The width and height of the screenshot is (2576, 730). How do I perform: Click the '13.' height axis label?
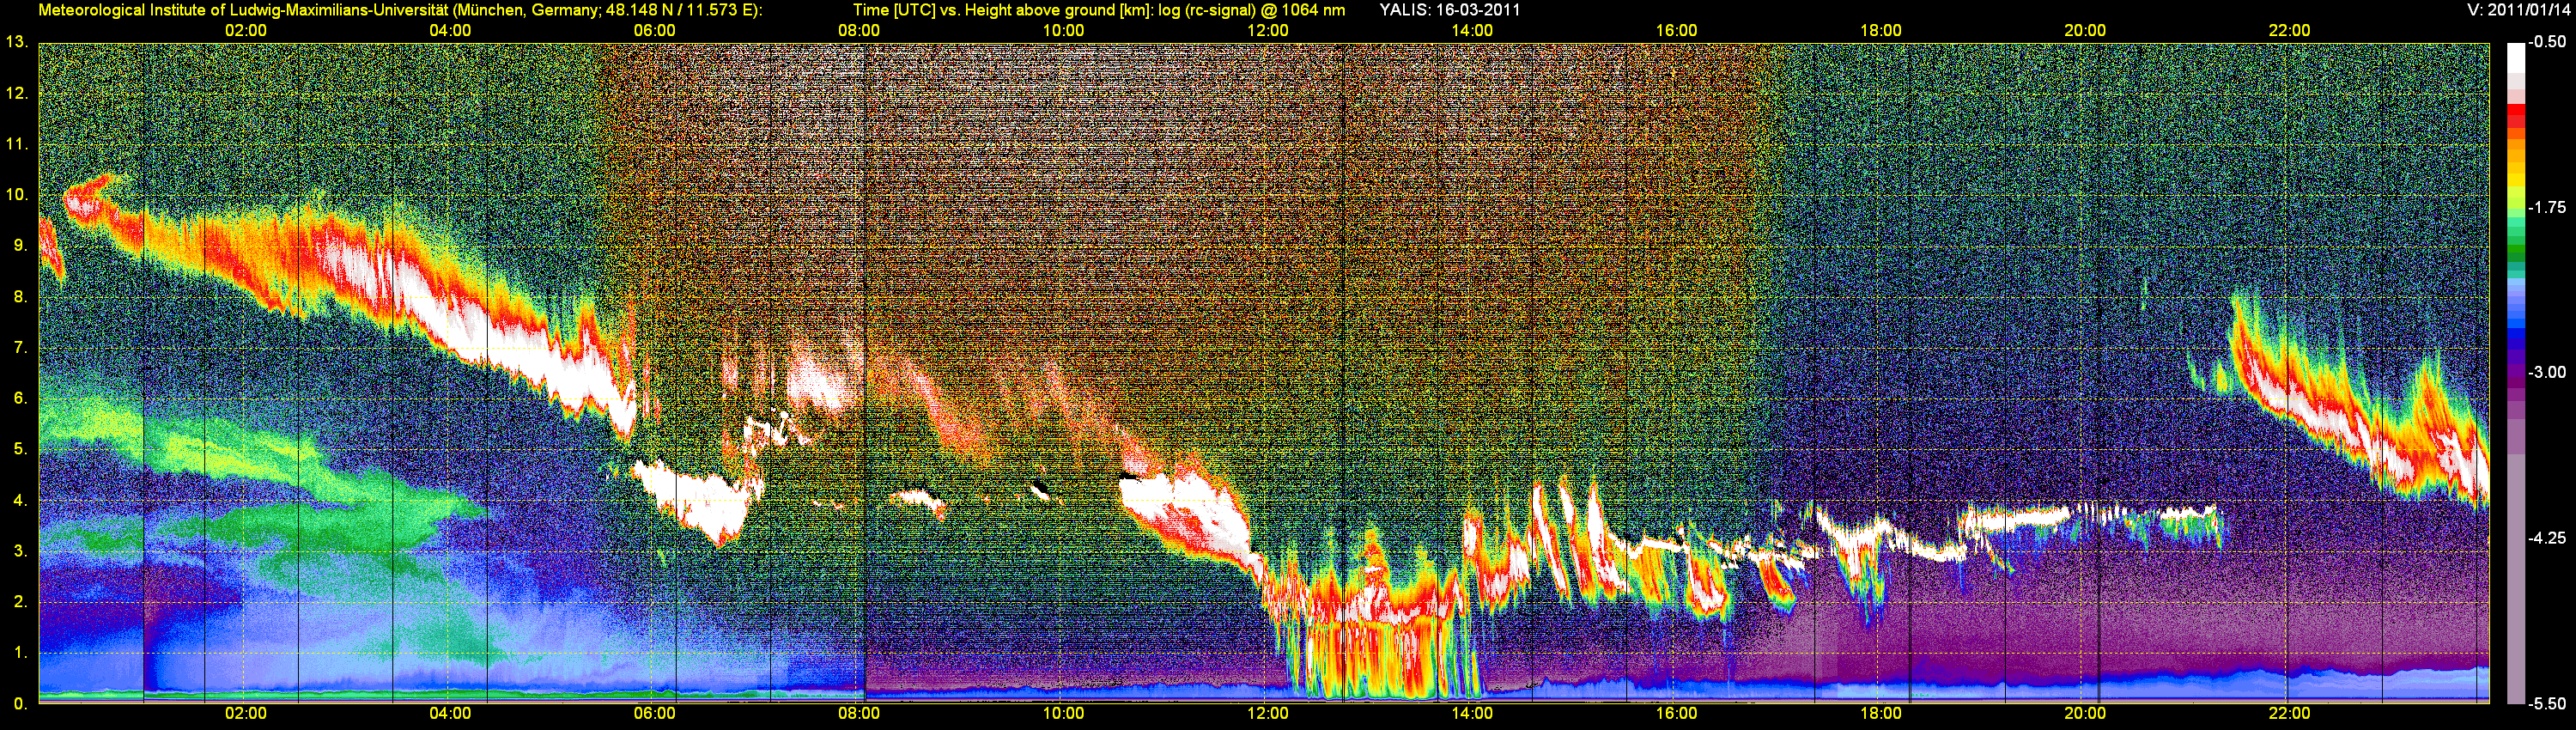(17, 42)
